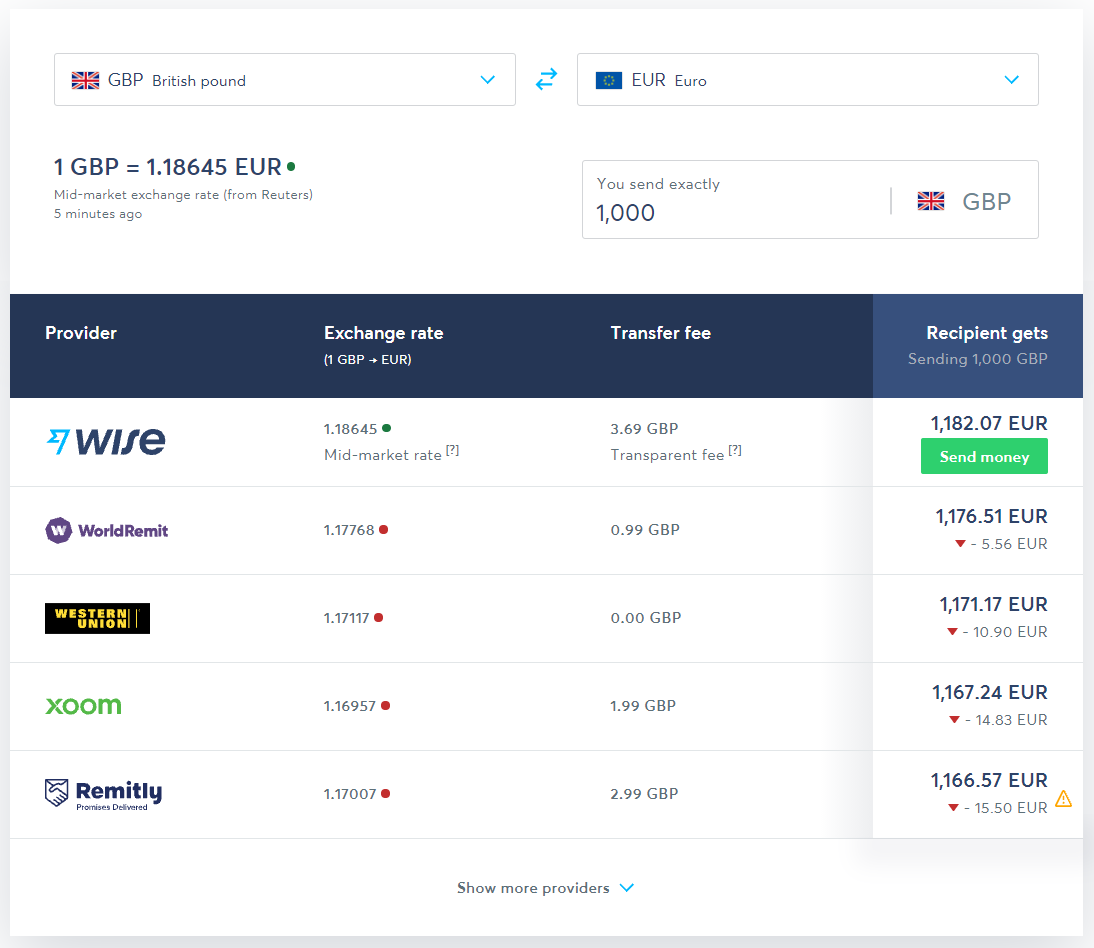The width and height of the screenshot is (1094, 948).
Task: Click the 0.99 GBP WorldRemit fee
Action: tap(645, 529)
